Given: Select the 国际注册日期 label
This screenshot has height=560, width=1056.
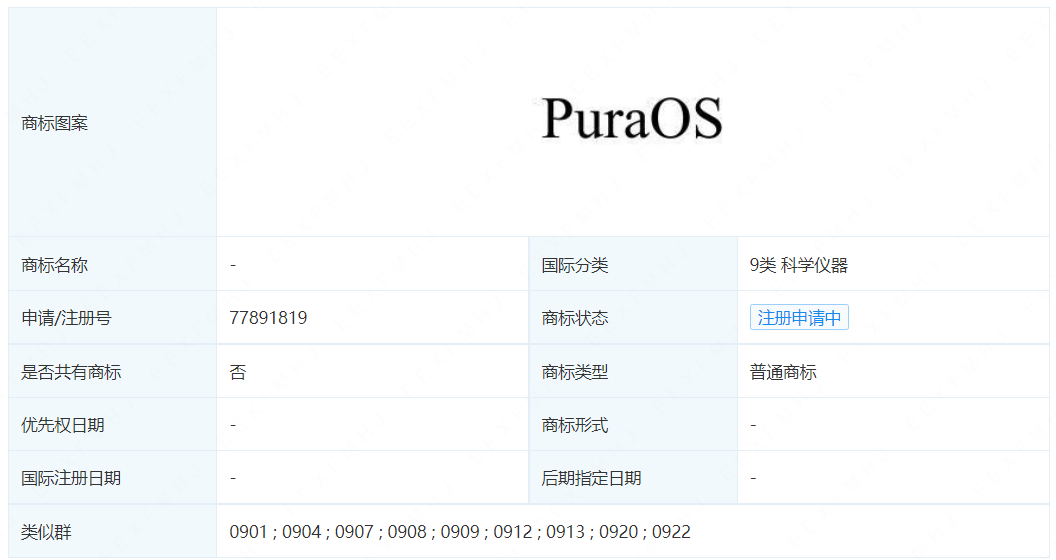Looking at the screenshot, I should 71,479.
